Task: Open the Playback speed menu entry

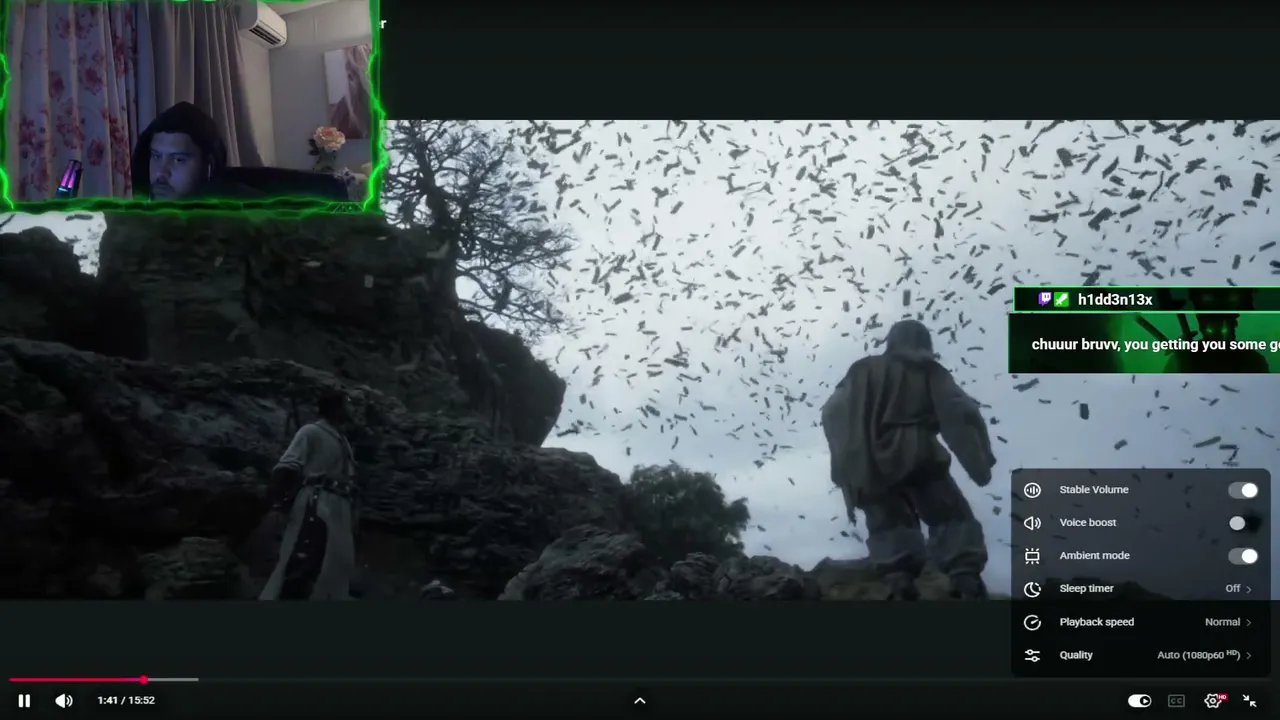Action: [x=1141, y=622]
